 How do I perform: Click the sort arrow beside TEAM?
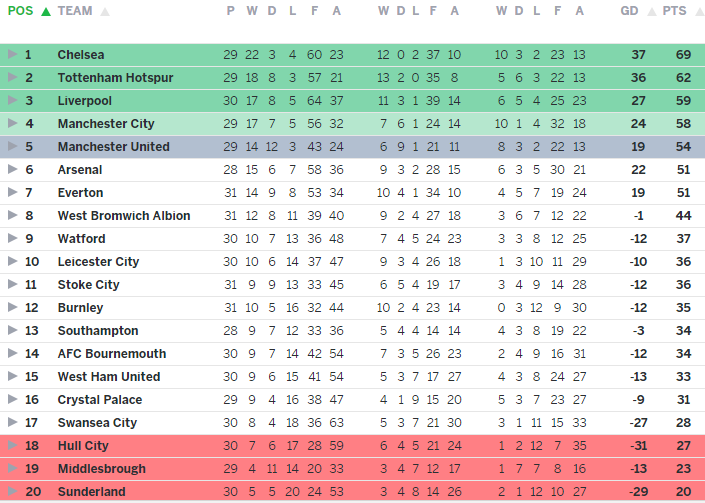pyautogui.click(x=105, y=12)
